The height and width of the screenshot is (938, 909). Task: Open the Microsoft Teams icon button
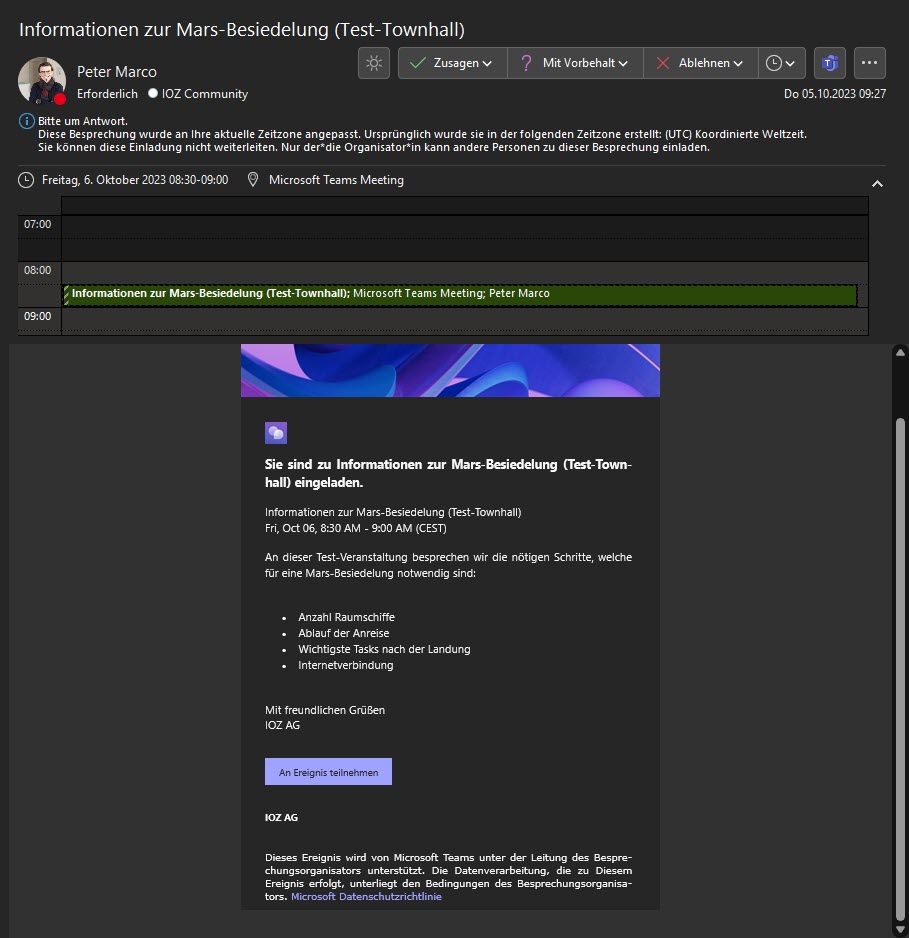point(829,63)
